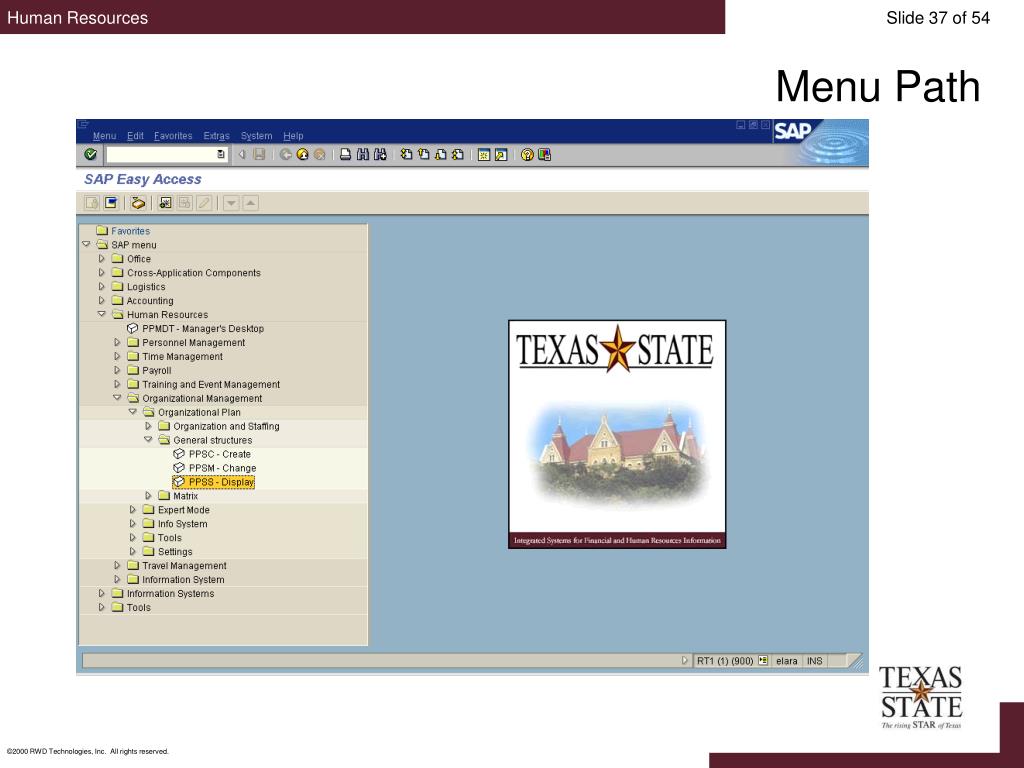
Task: Expand the Training and Event Management folder
Action: coord(117,384)
